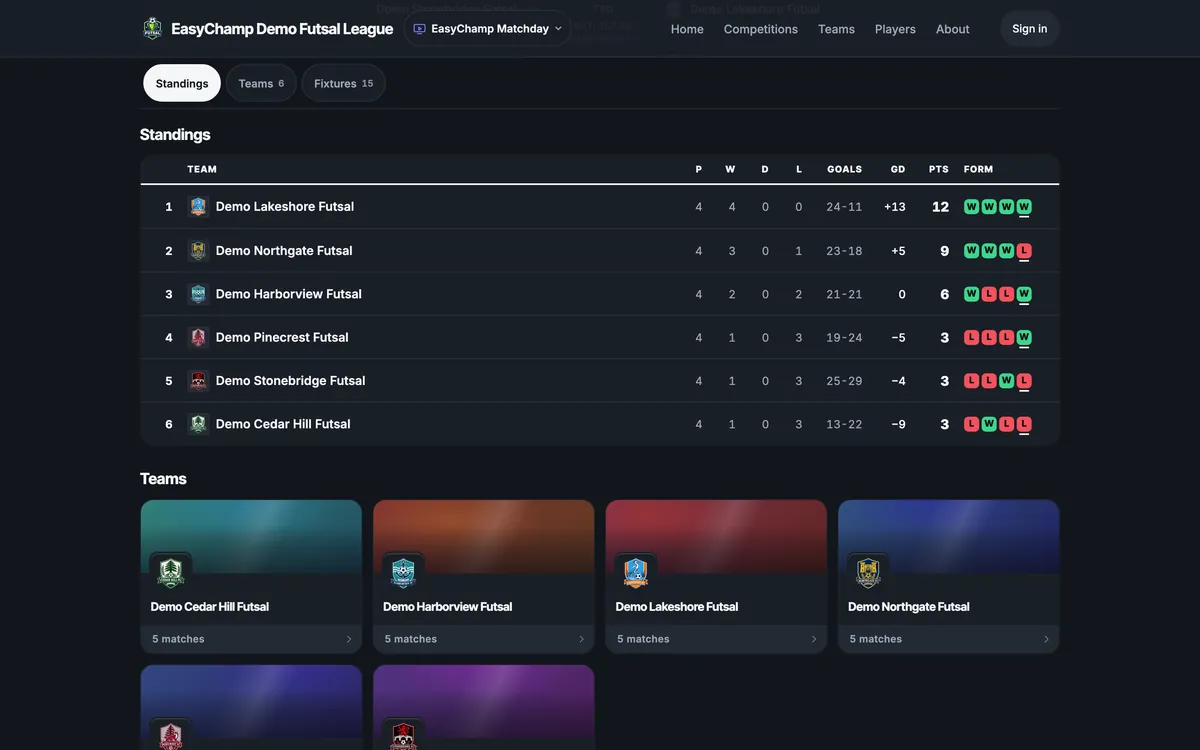Click the FORM column header
The image size is (1200, 750).
pyautogui.click(x=979, y=169)
